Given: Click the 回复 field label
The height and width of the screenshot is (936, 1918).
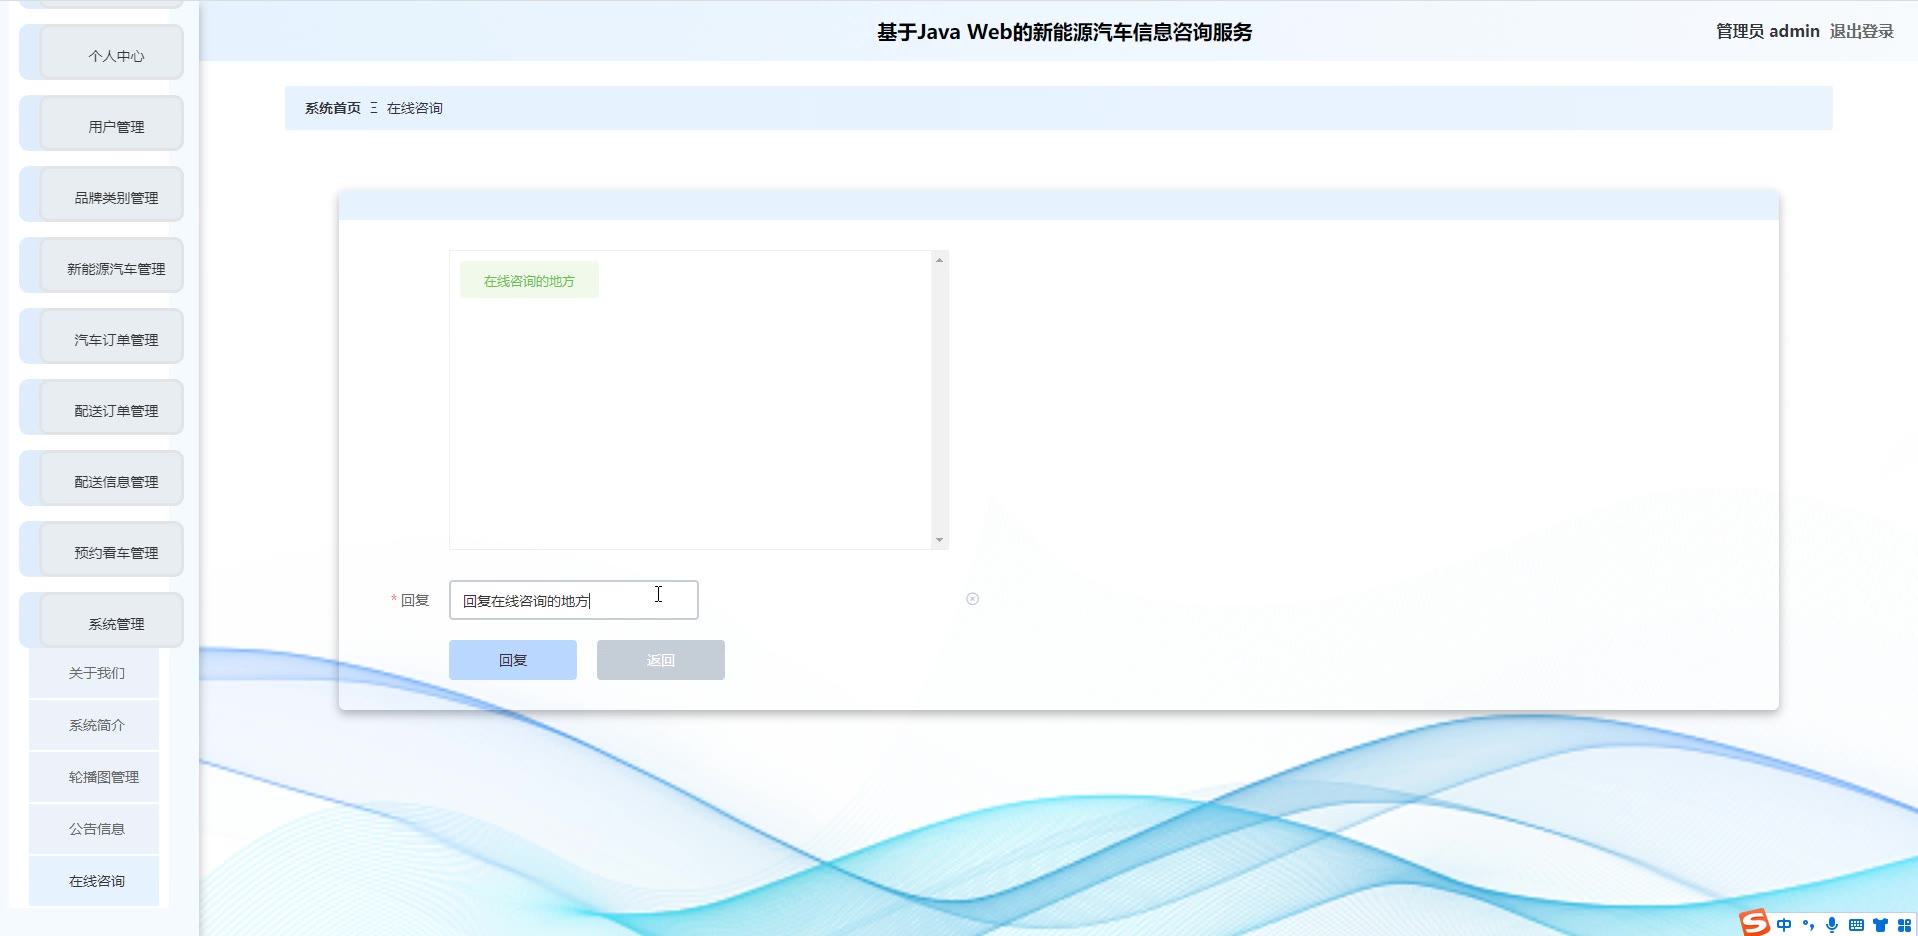Looking at the screenshot, I should 415,600.
